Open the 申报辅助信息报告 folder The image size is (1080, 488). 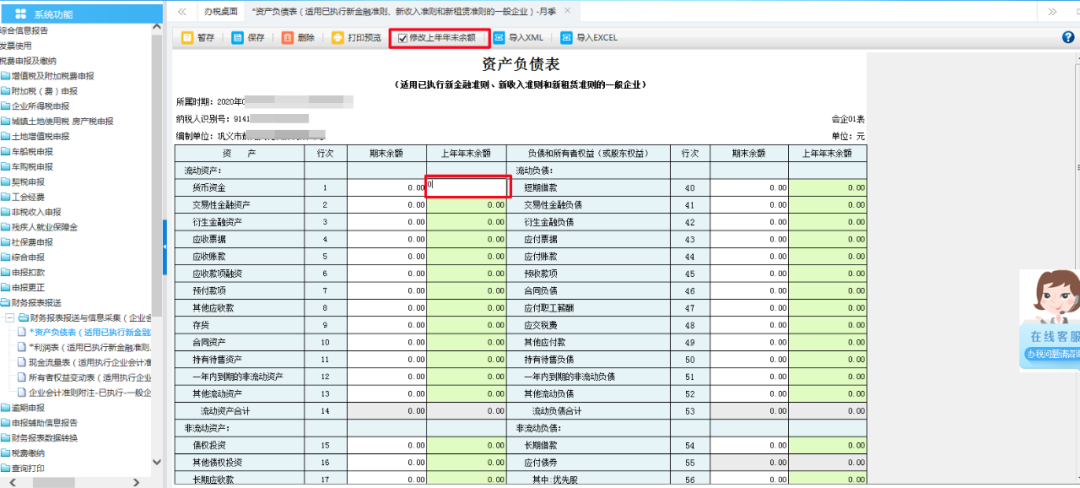click(39, 423)
